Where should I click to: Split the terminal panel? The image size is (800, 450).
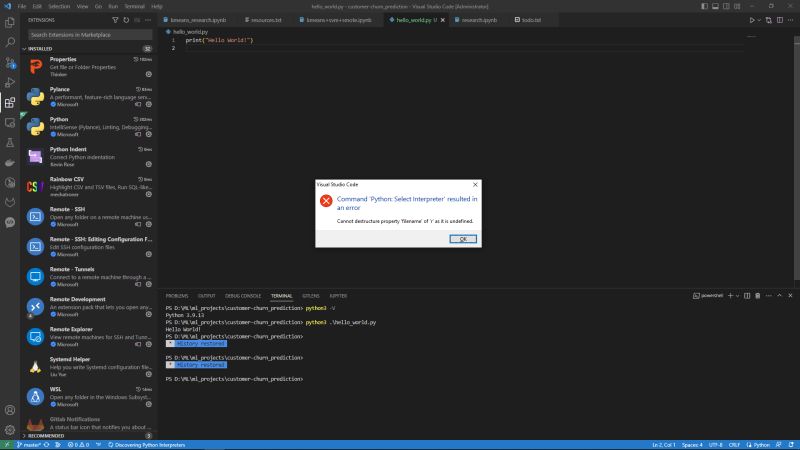[x=747, y=296]
